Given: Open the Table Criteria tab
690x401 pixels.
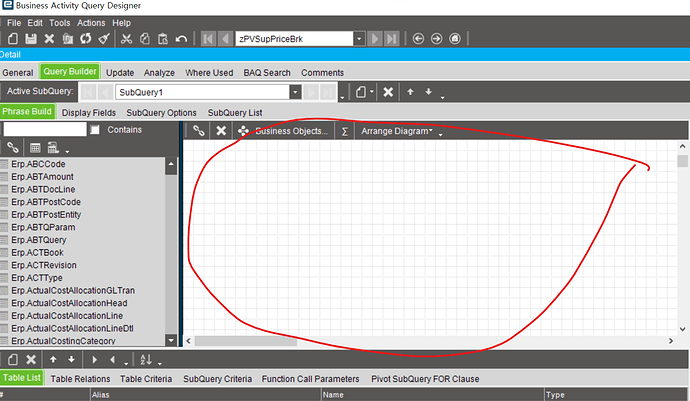Looking at the screenshot, I should pos(146,379).
